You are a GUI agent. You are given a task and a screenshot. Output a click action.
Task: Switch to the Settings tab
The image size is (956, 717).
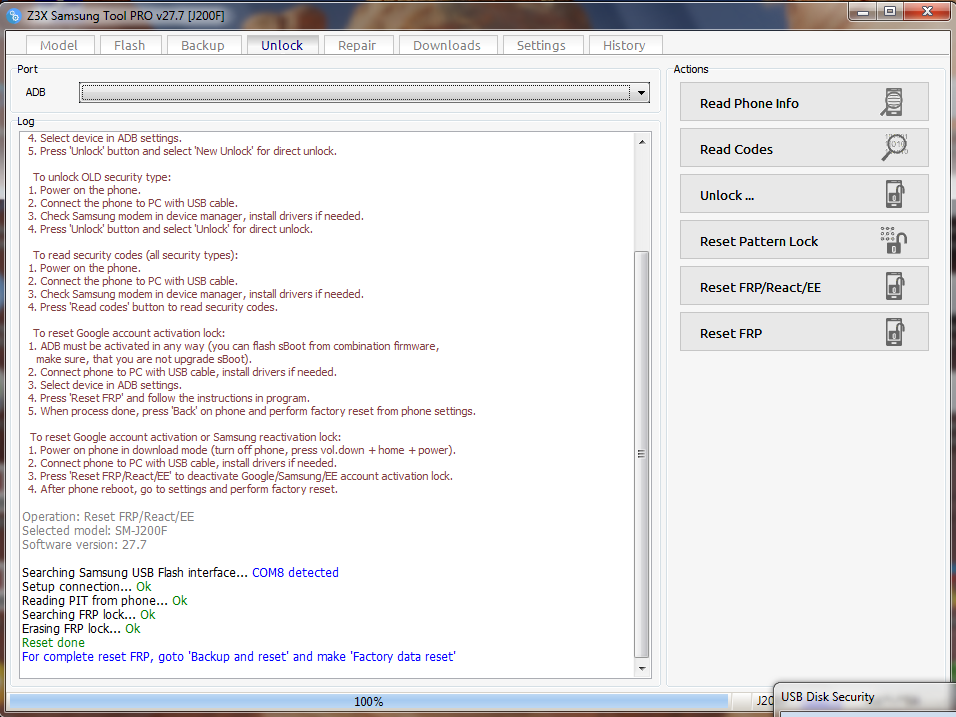[541, 45]
